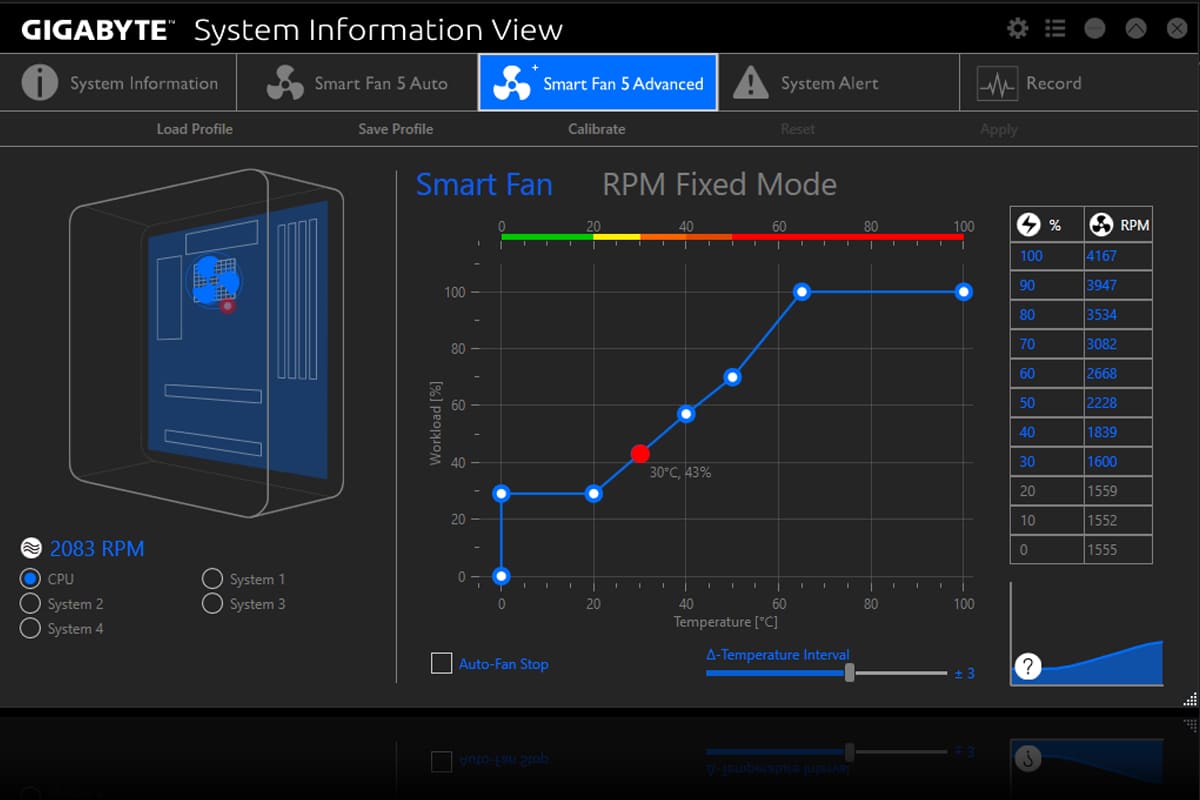Screen dimensions: 1200x800
Task: Click the 2228 RPM table cell
Action: coord(1118,403)
